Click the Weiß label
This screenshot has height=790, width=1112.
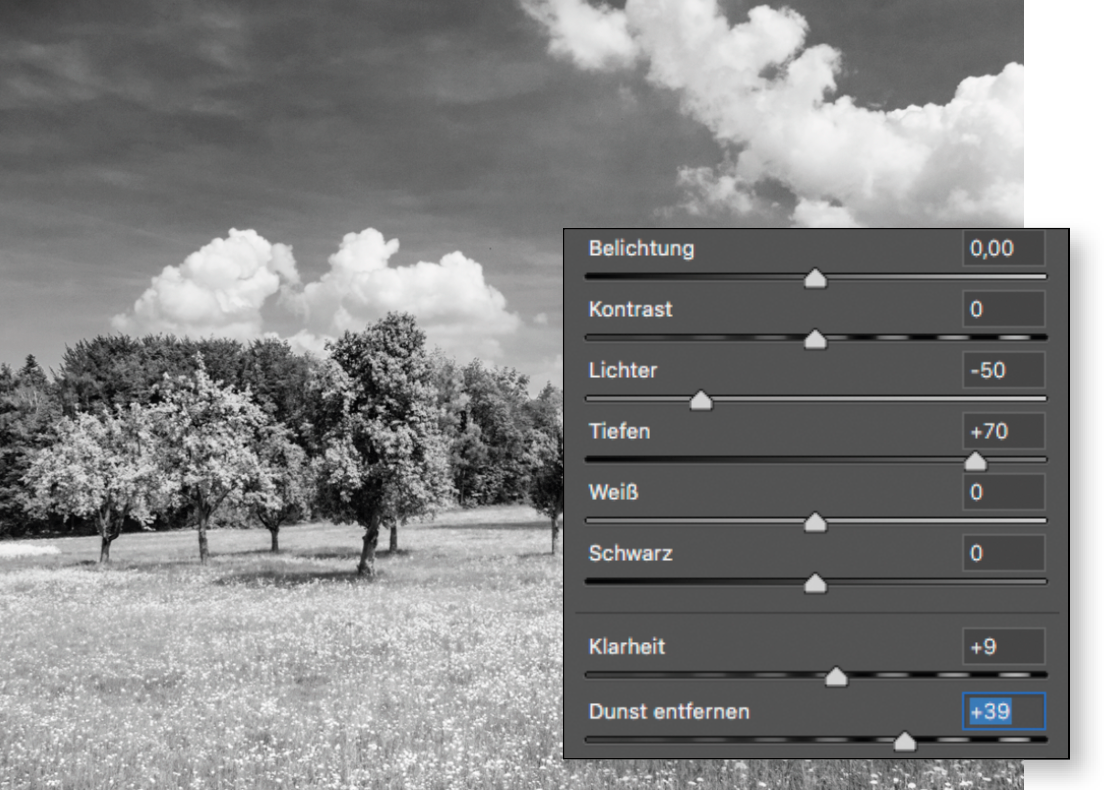pyautogui.click(x=613, y=492)
